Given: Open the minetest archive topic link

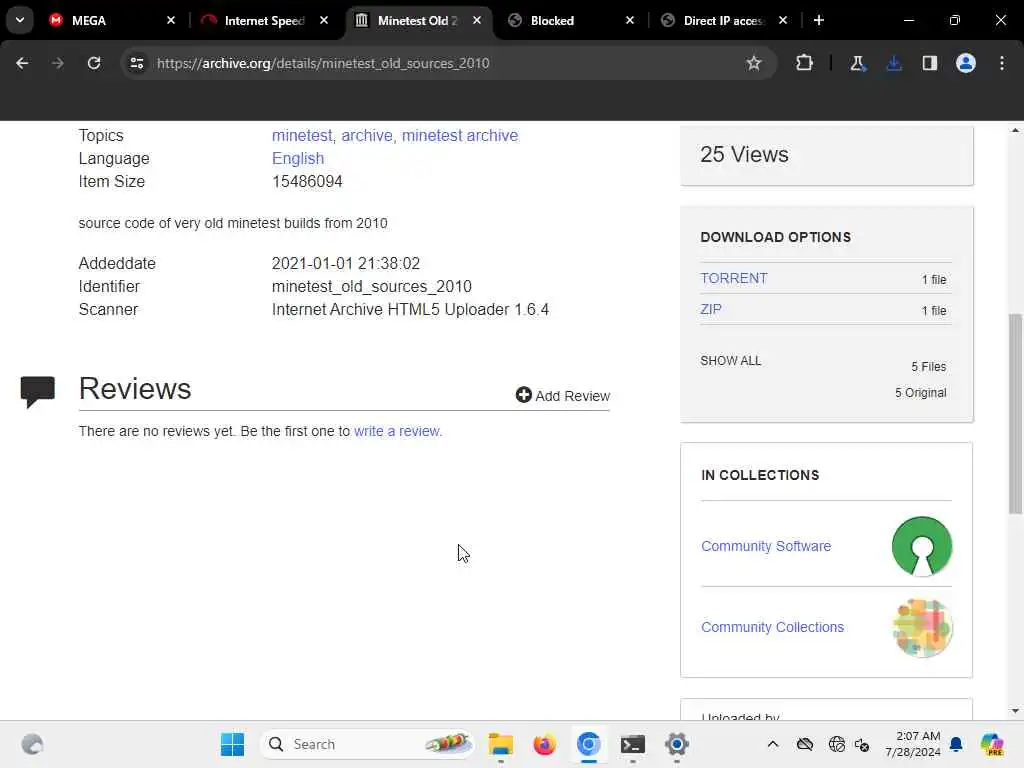Looking at the screenshot, I should [460, 135].
